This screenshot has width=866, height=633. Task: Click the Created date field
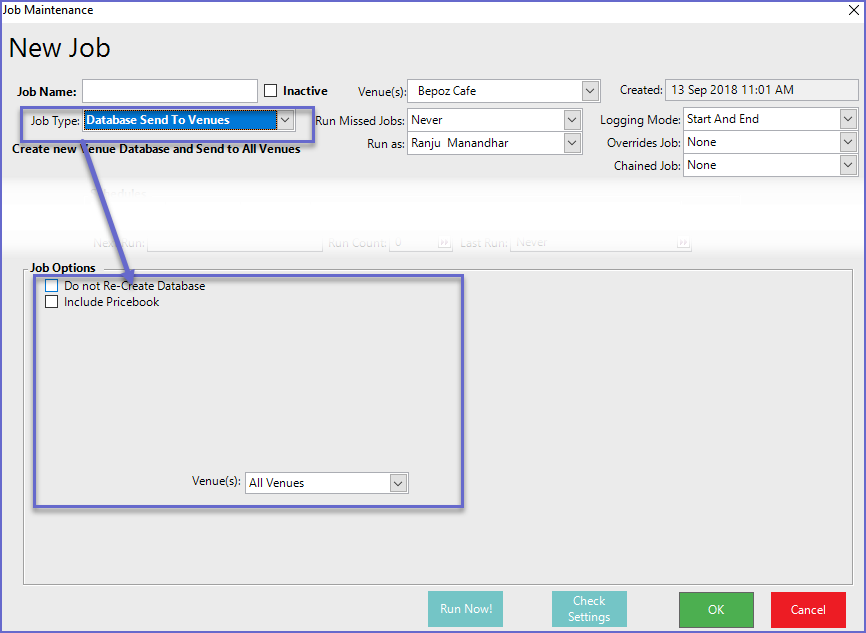click(x=761, y=90)
